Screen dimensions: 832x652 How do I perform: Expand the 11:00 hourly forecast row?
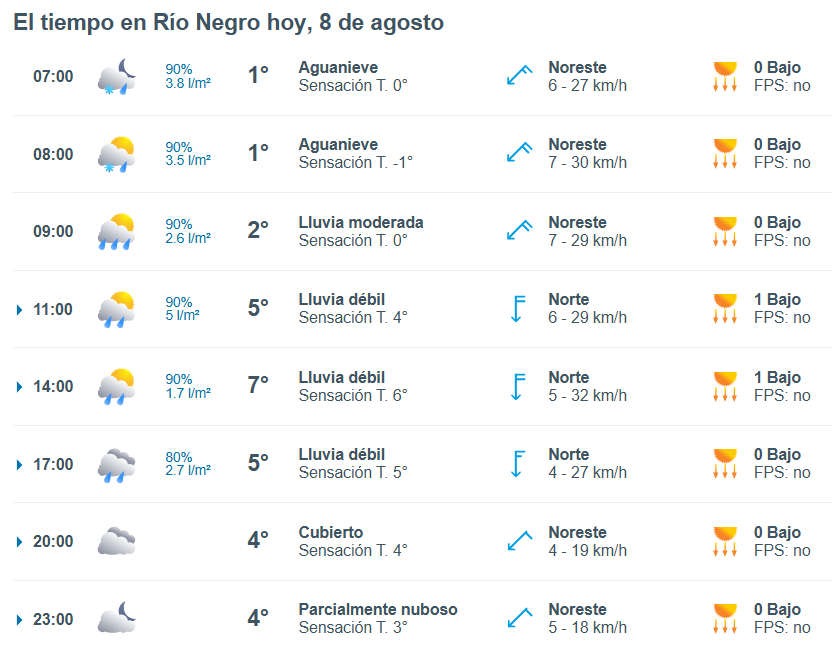click(x=20, y=310)
